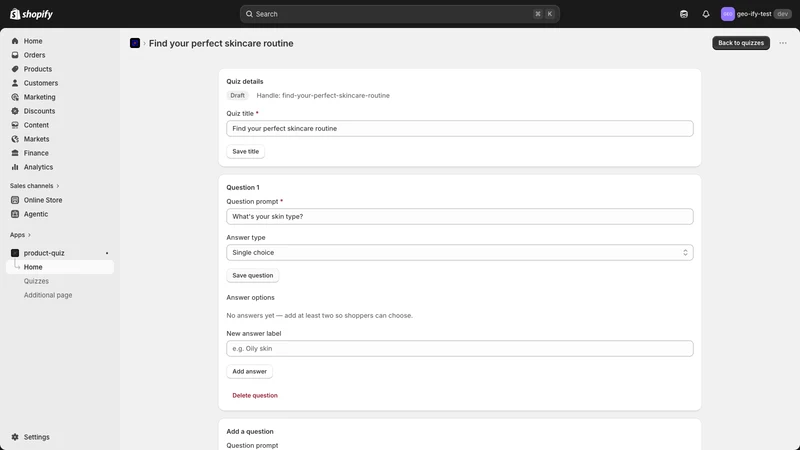Open the more actions ellipsis menu

(783, 43)
